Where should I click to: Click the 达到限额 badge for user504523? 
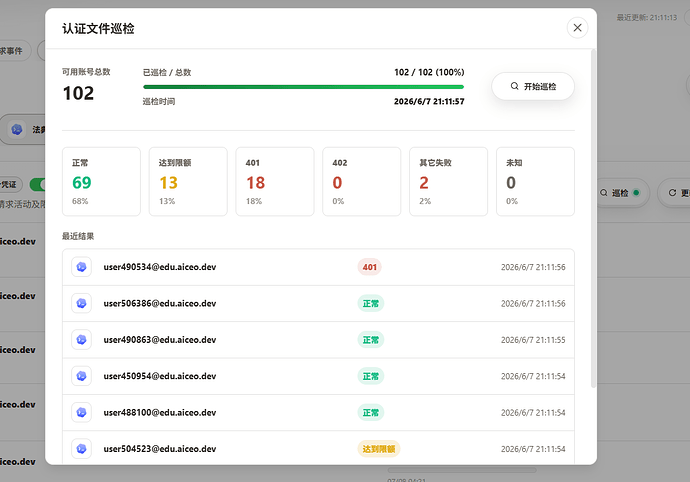tap(379, 449)
